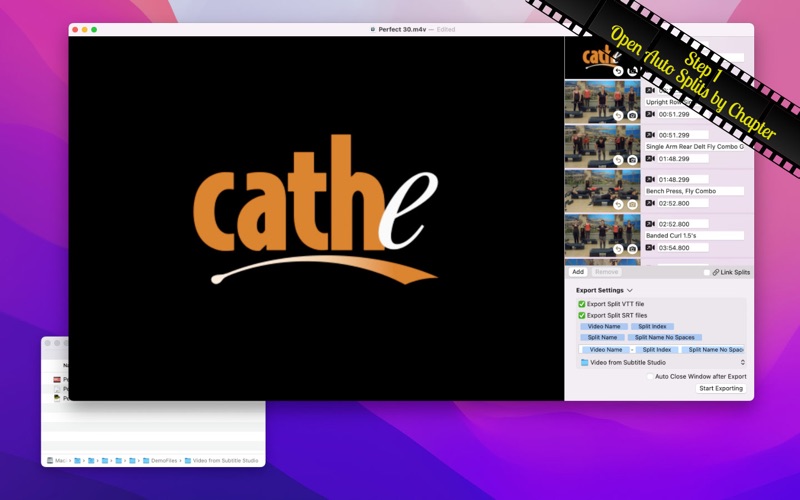Click camera snapshot icon on Upright Row thumbnail

point(633,116)
